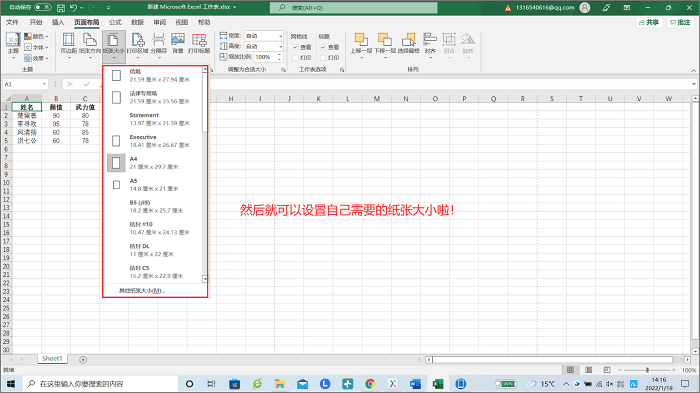
Task: Switch to the Formulas (公式) tab
Action: click(115, 22)
